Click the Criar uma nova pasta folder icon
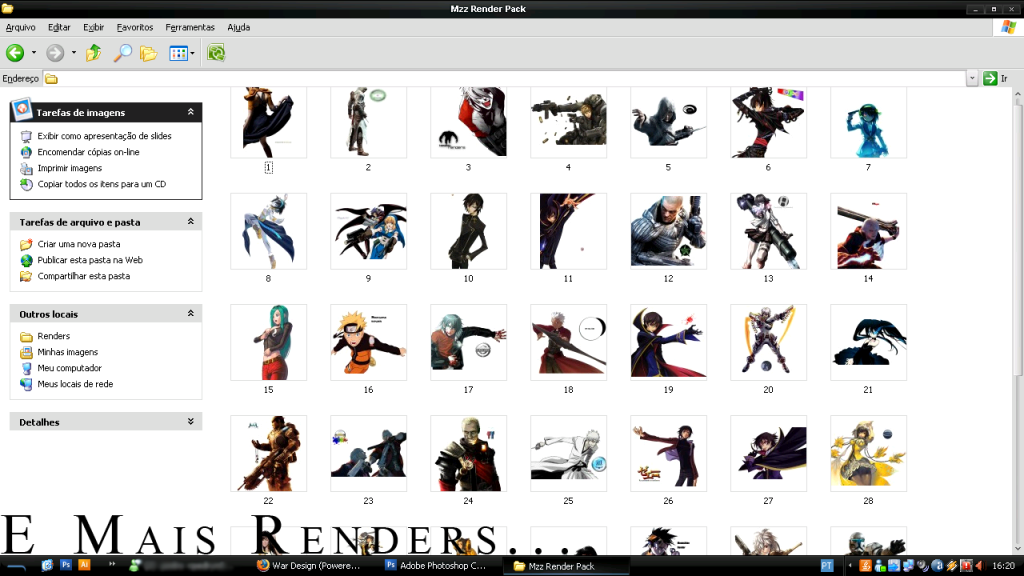 tap(26, 244)
